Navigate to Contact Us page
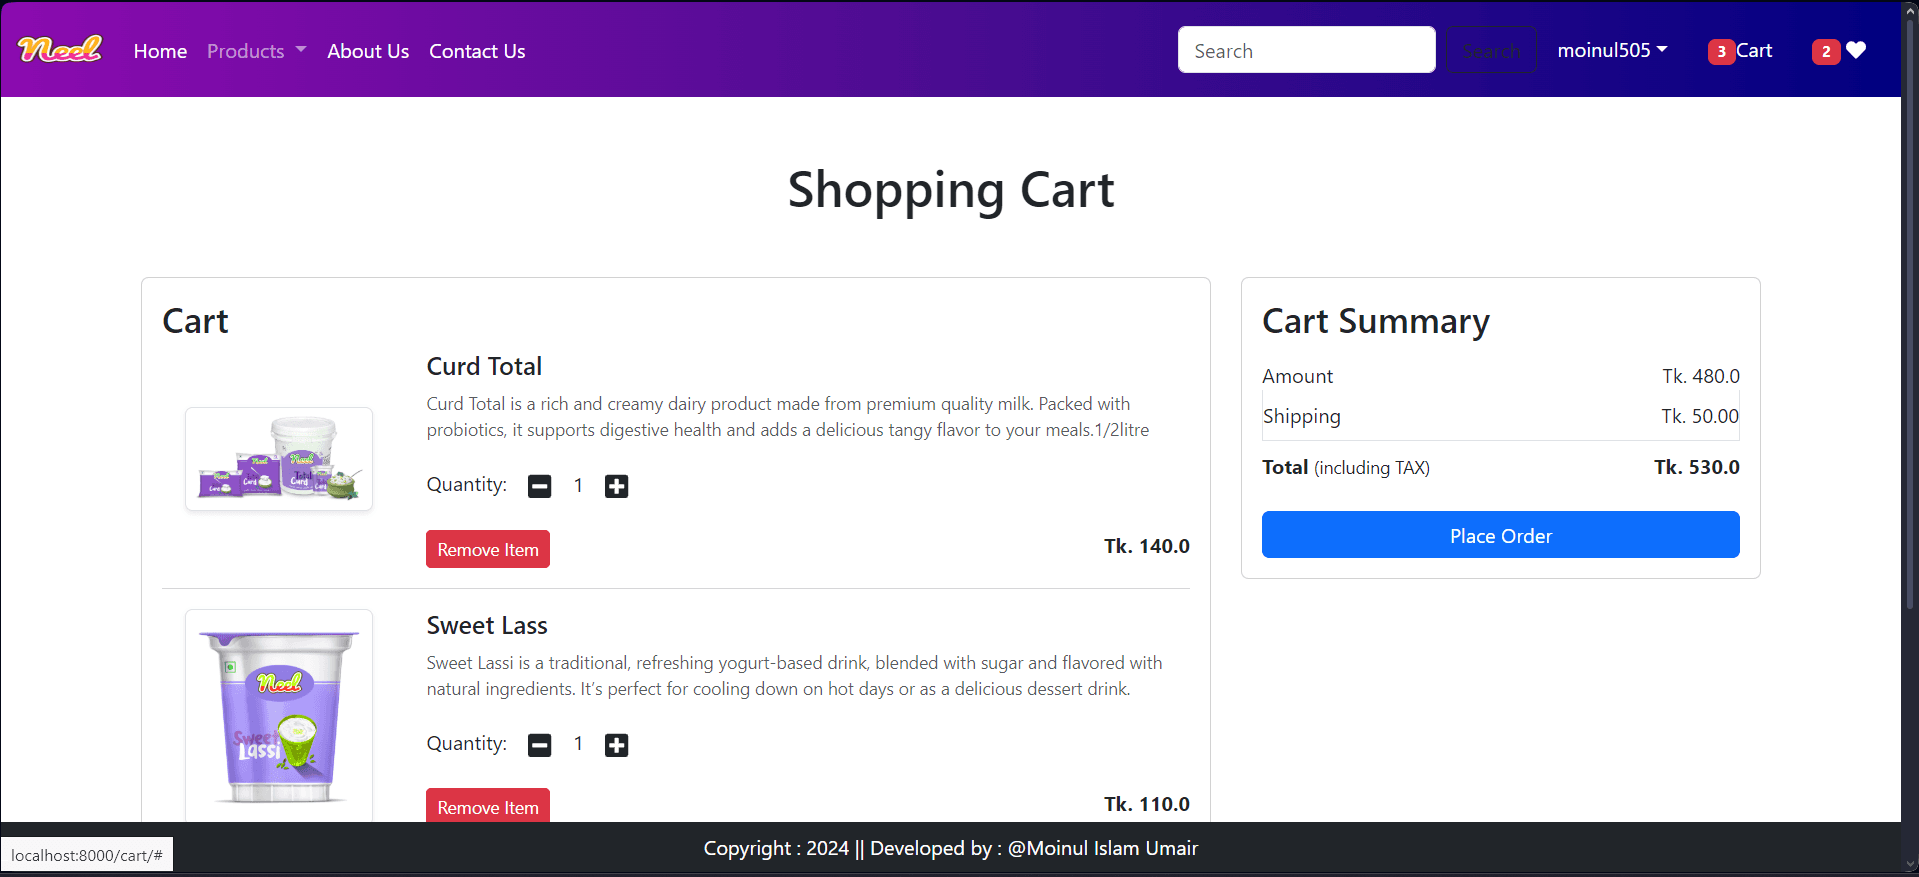1919x877 pixels. click(x=477, y=51)
